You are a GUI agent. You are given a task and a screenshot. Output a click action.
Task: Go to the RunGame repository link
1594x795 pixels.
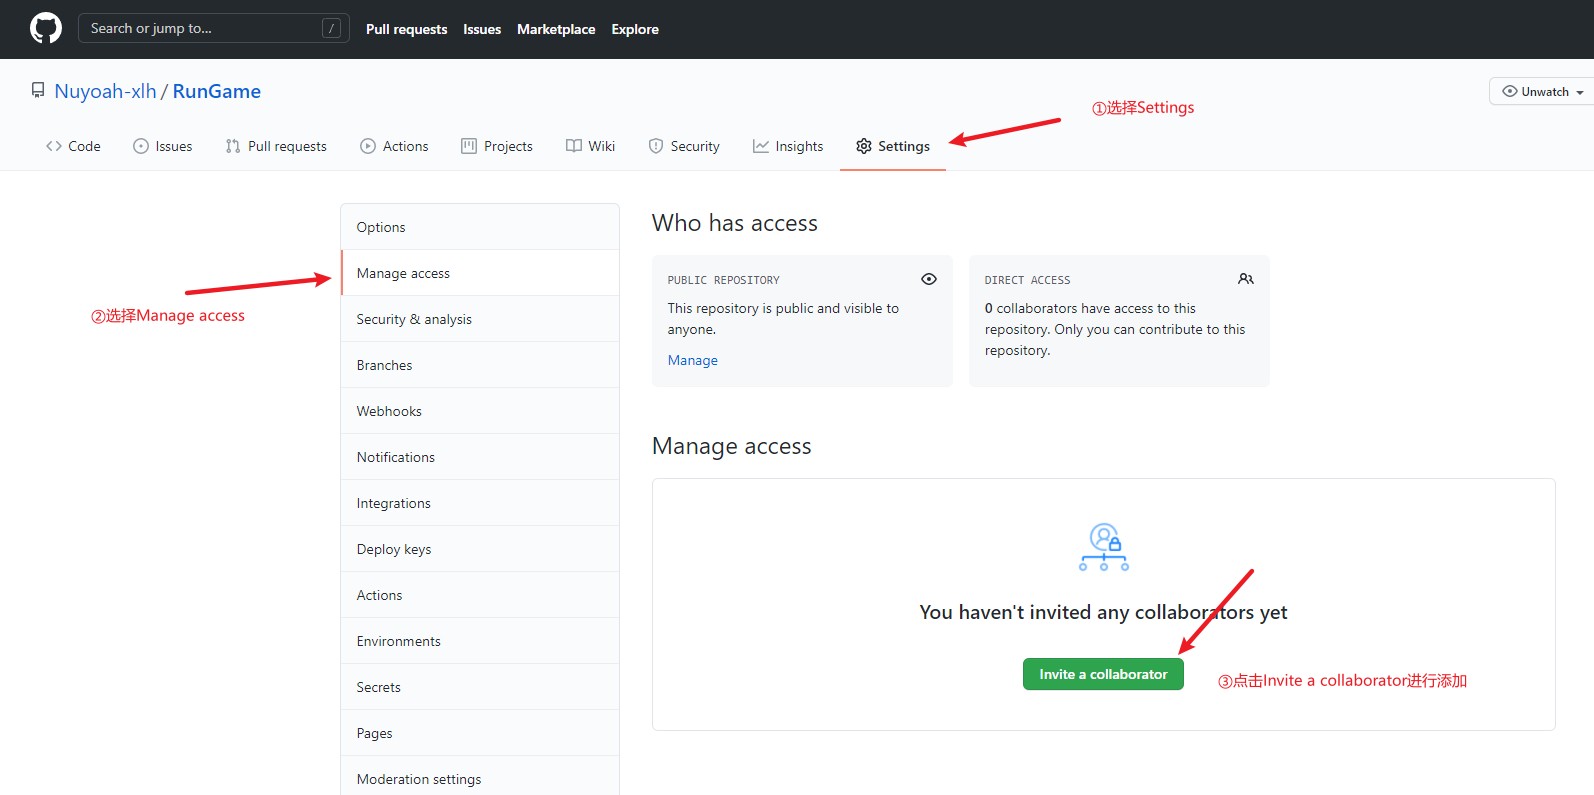(x=217, y=91)
